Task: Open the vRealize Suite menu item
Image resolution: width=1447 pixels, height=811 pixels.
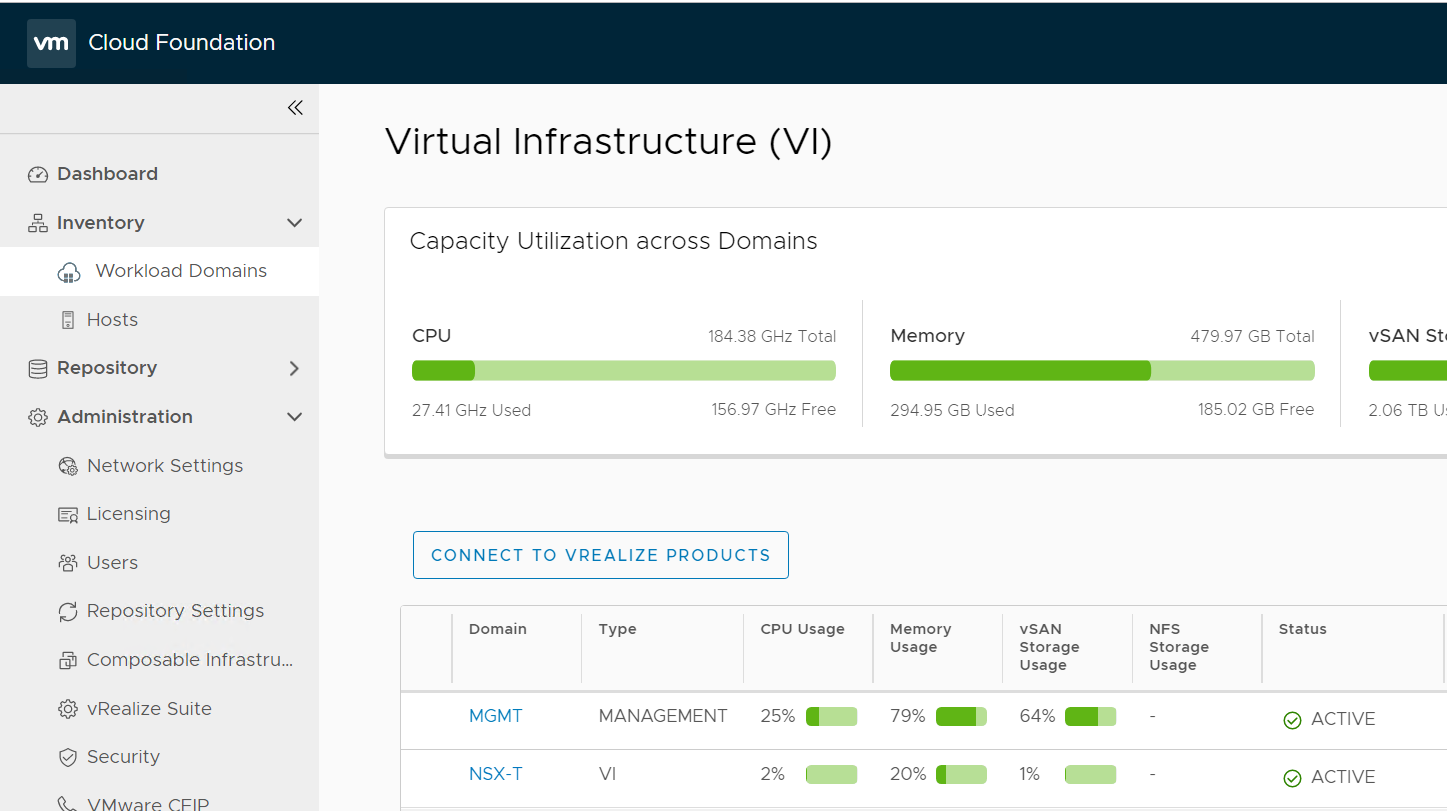Action: click(x=149, y=709)
